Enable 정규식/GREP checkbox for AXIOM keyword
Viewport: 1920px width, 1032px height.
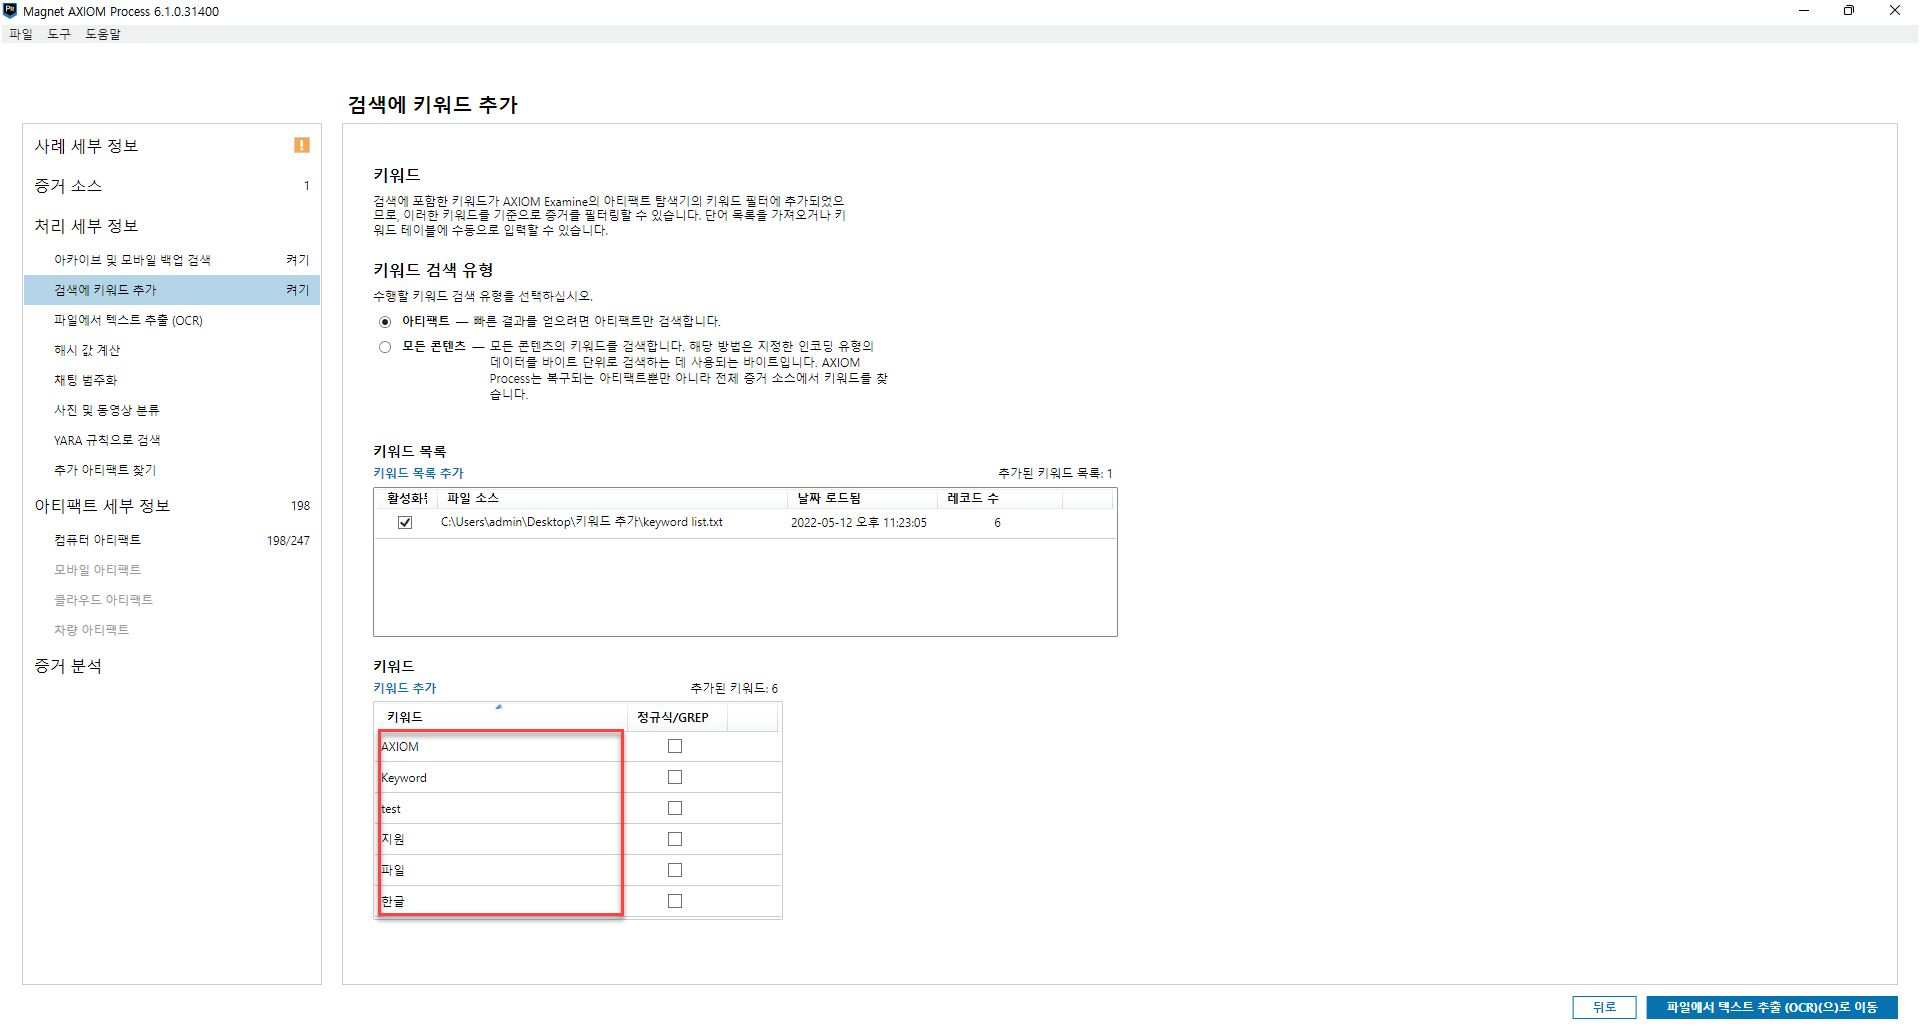(x=675, y=747)
